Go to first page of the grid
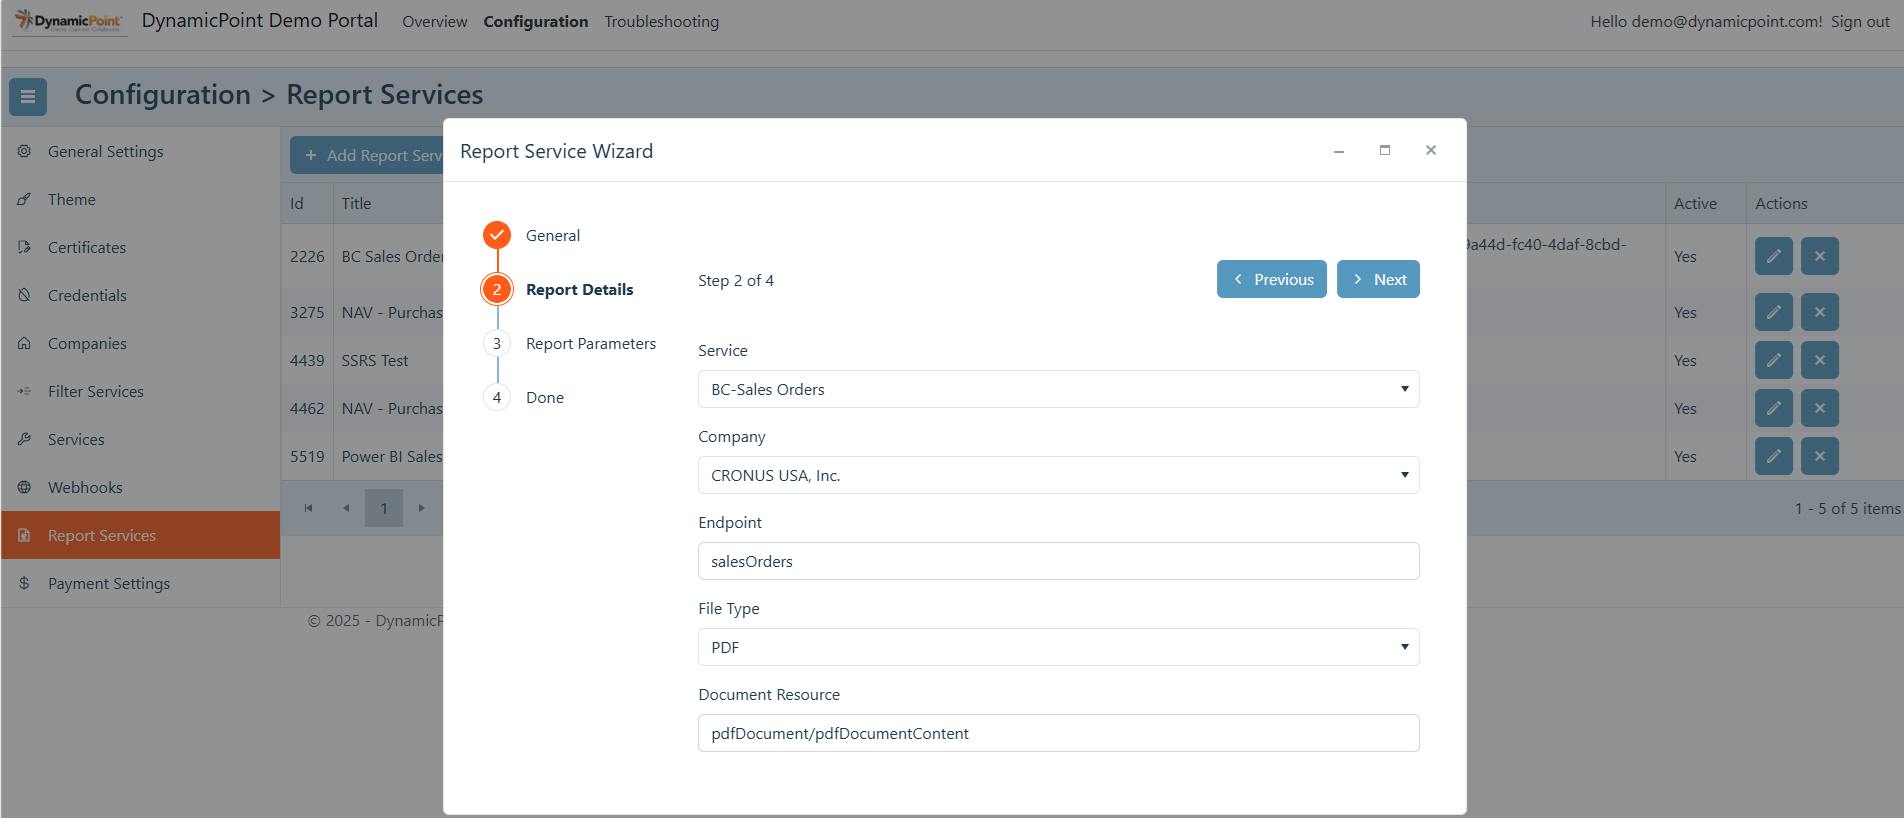 click(x=308, y=508)
